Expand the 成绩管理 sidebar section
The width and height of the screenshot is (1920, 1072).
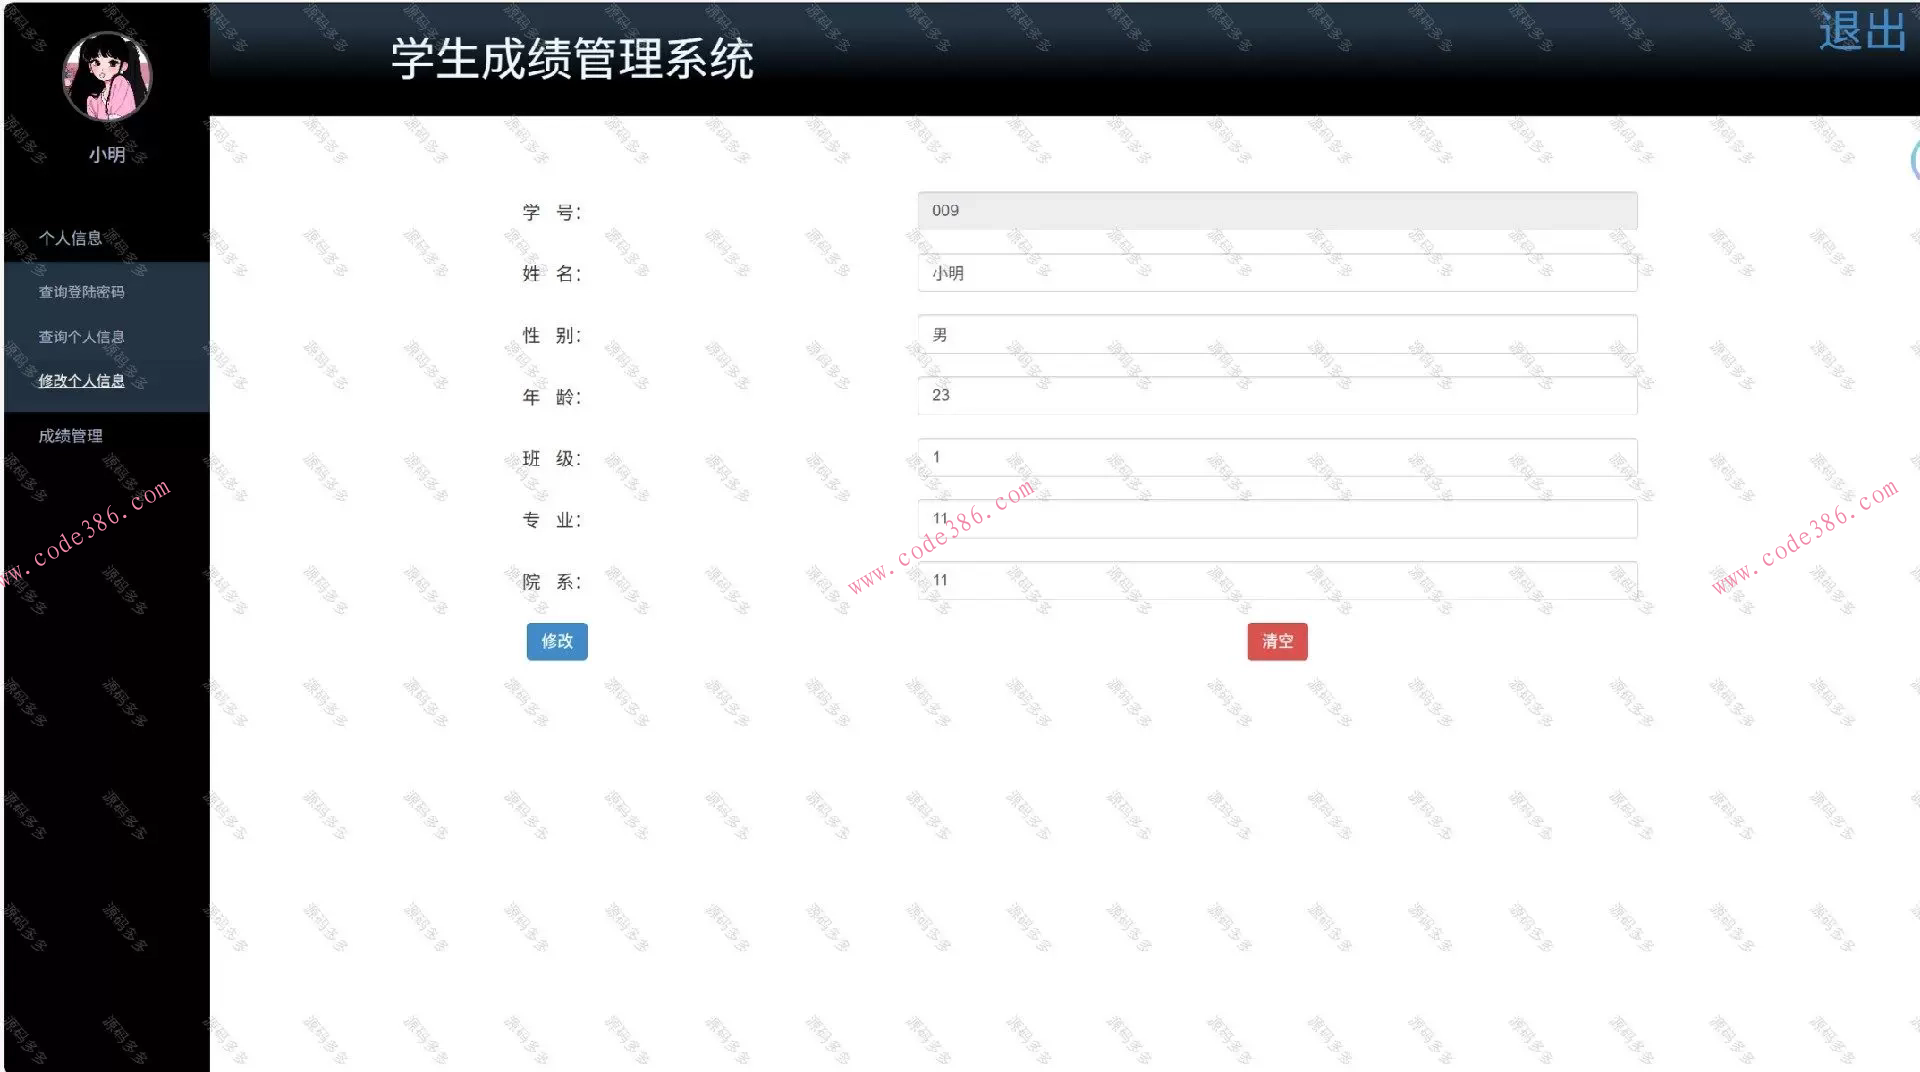tap(69, 435)
